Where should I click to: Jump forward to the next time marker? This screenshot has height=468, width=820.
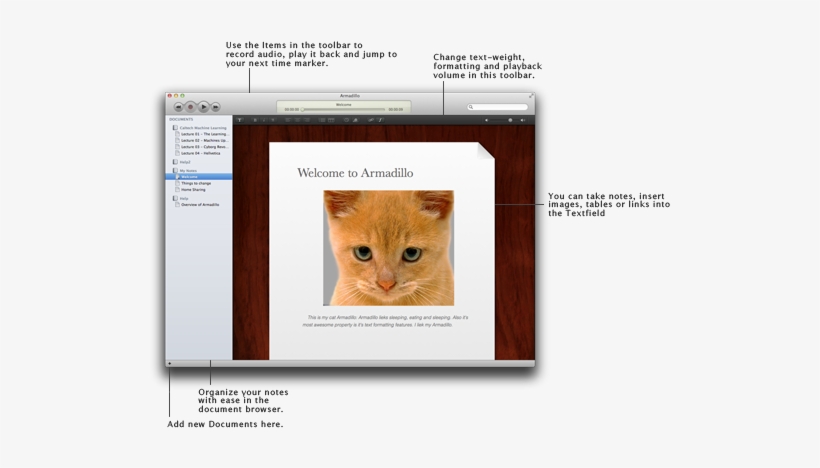click(x=215, y=107)
